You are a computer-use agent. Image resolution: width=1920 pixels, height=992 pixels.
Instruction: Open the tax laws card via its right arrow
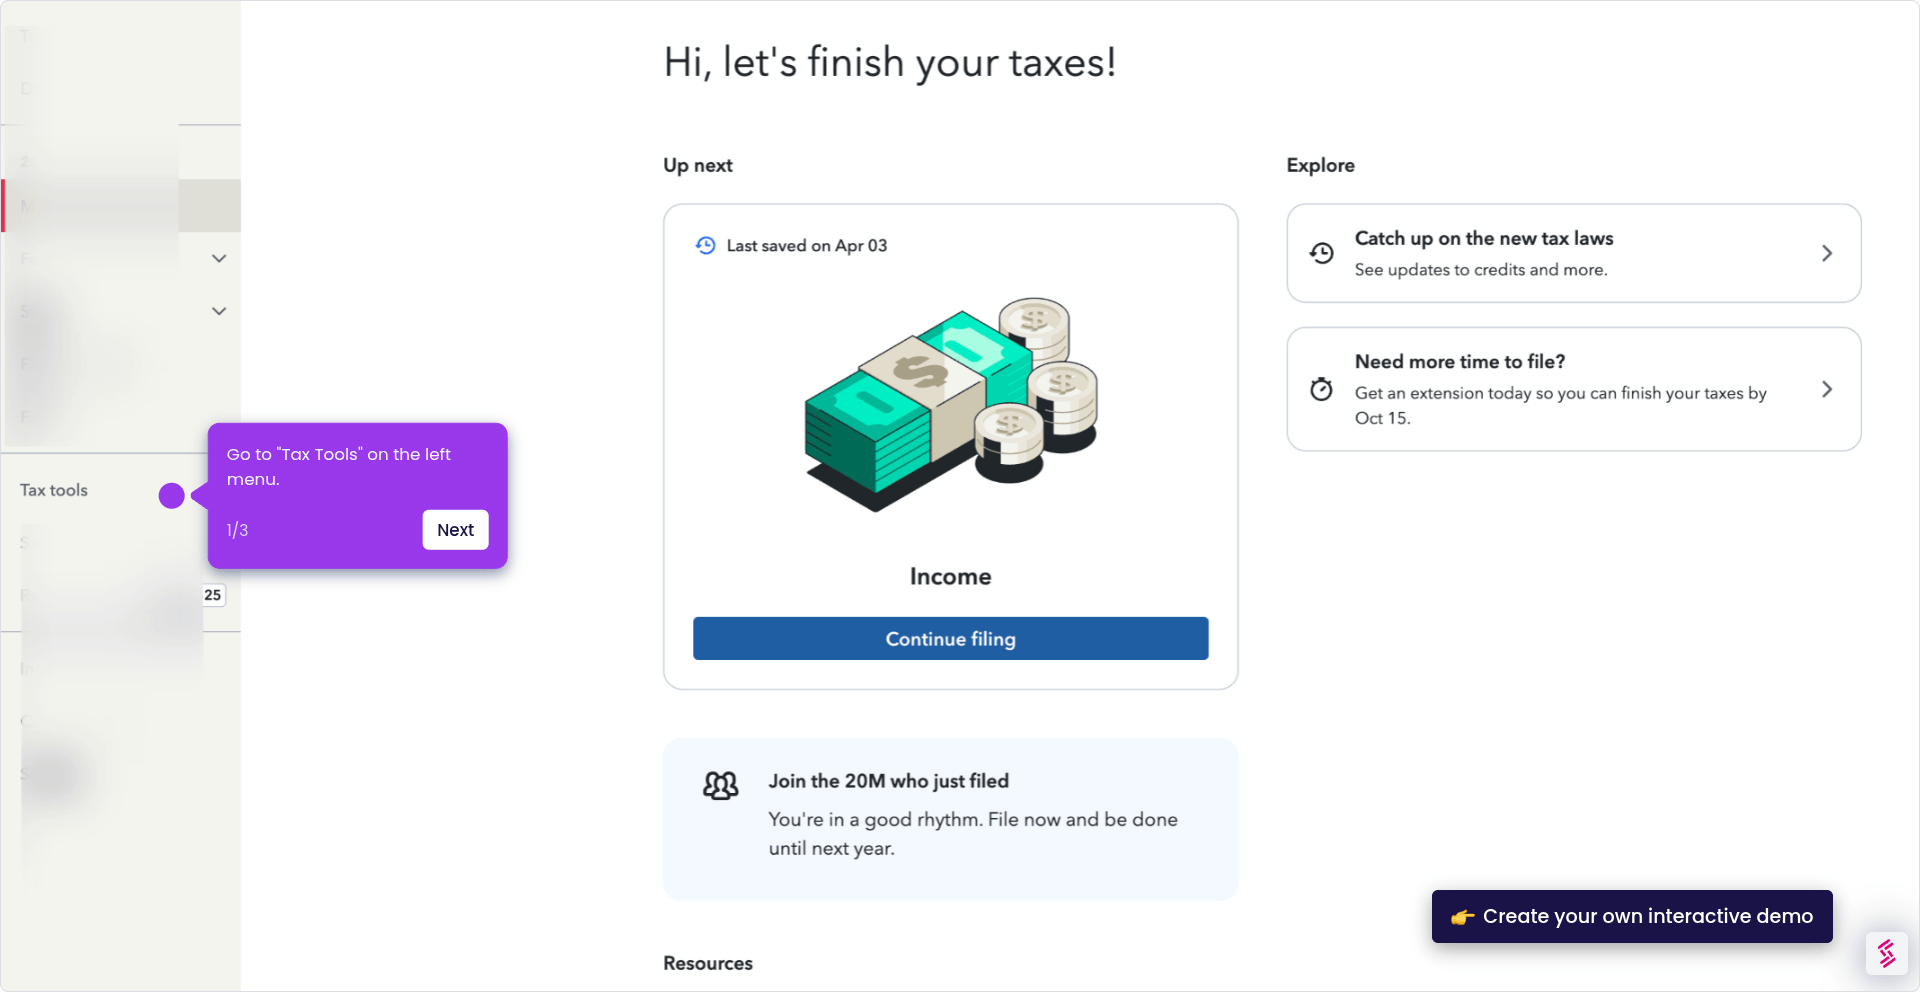(x=1827, y=253)
